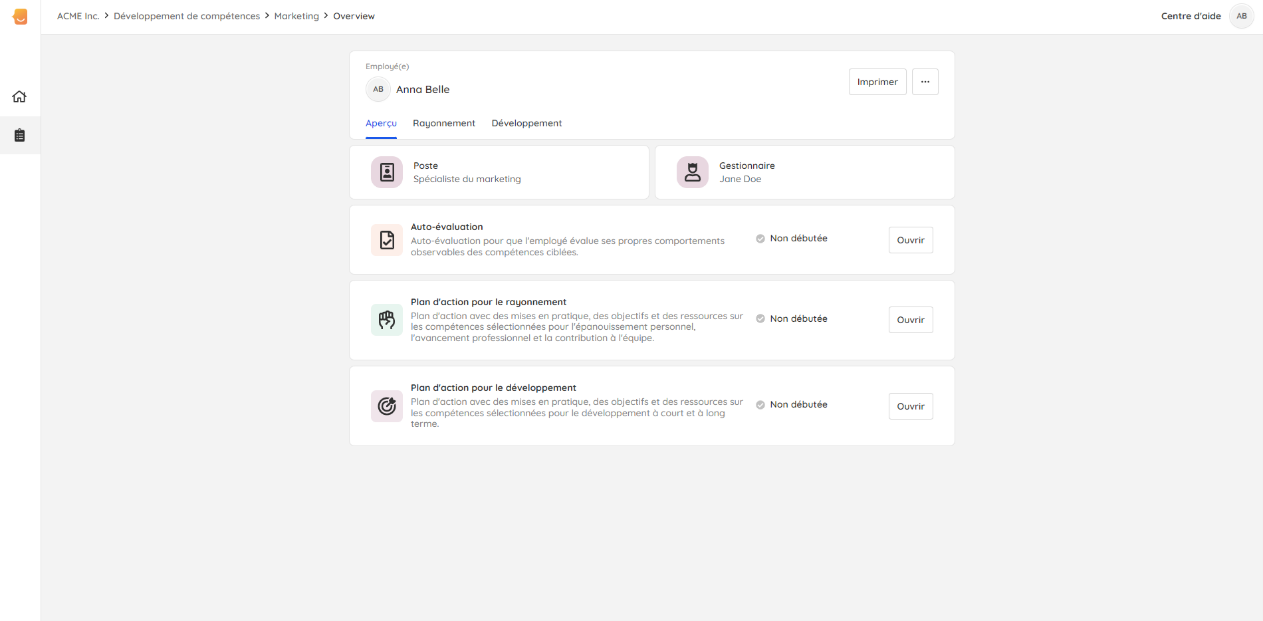Click the Overview breadcrumb item
Viewport: 1263px width, 621px height.
point(354,16)
